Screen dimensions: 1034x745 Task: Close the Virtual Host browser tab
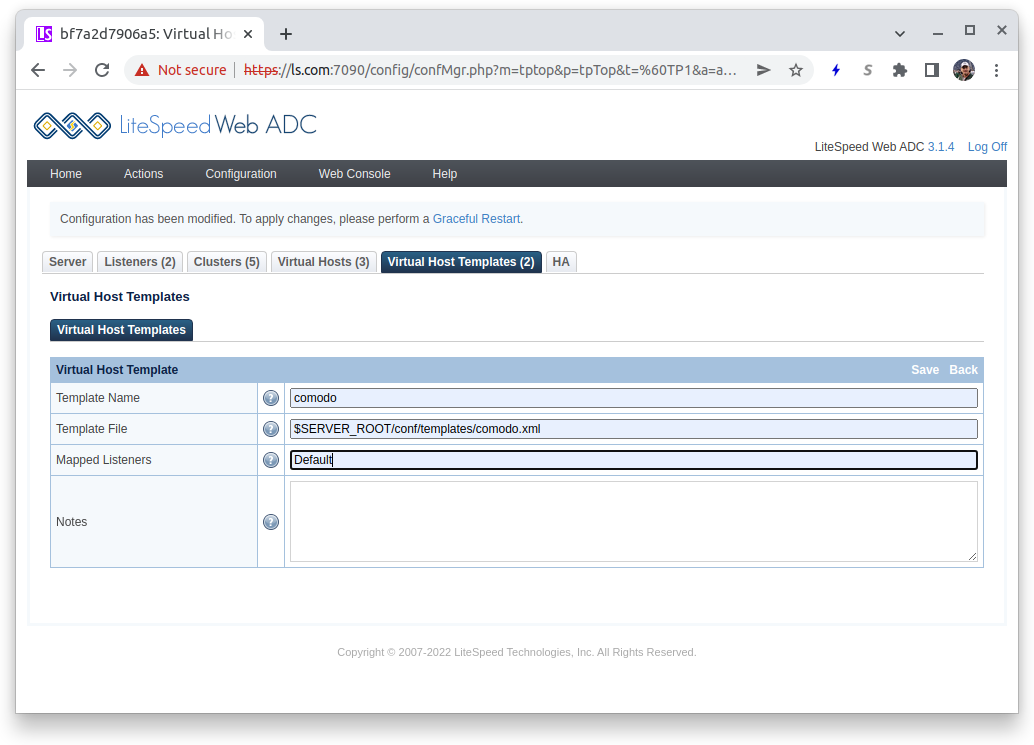point(248,34)
